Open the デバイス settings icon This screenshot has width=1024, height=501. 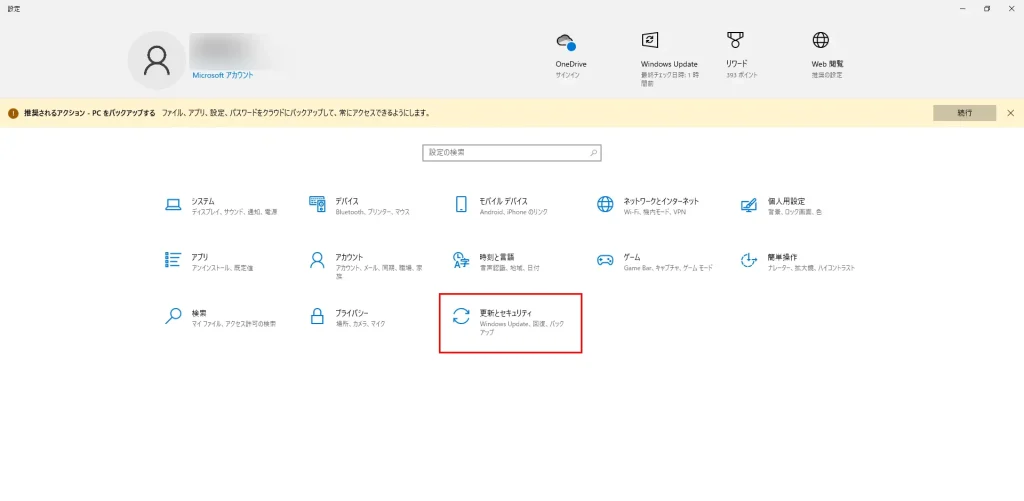click(317, 204)
